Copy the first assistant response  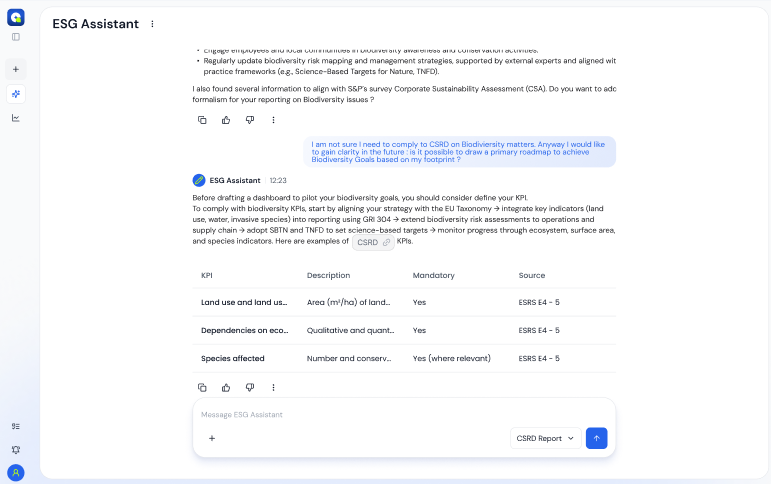click(202, 120)
